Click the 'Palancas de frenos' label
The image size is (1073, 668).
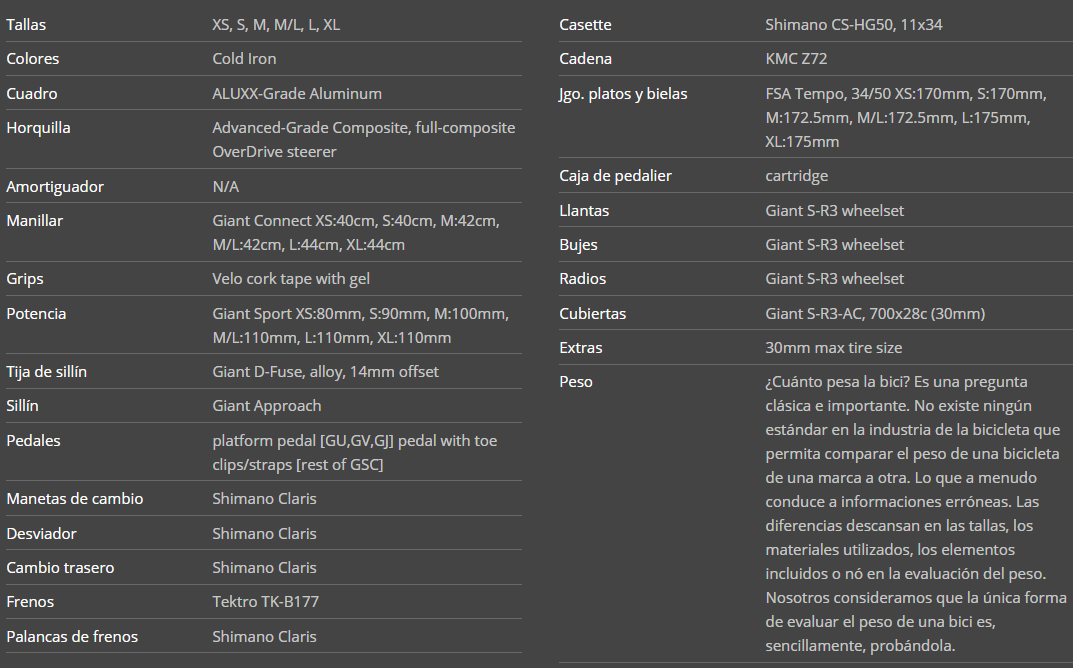72,637
